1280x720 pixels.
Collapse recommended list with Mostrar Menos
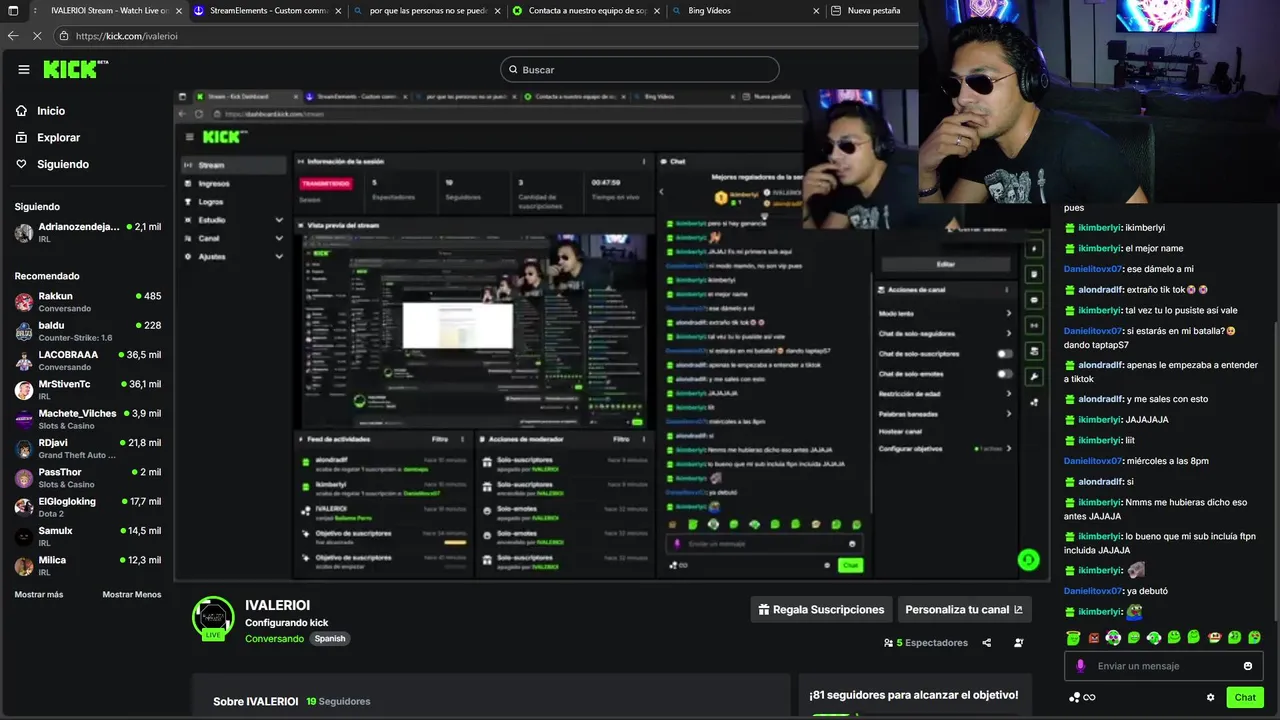132,594
